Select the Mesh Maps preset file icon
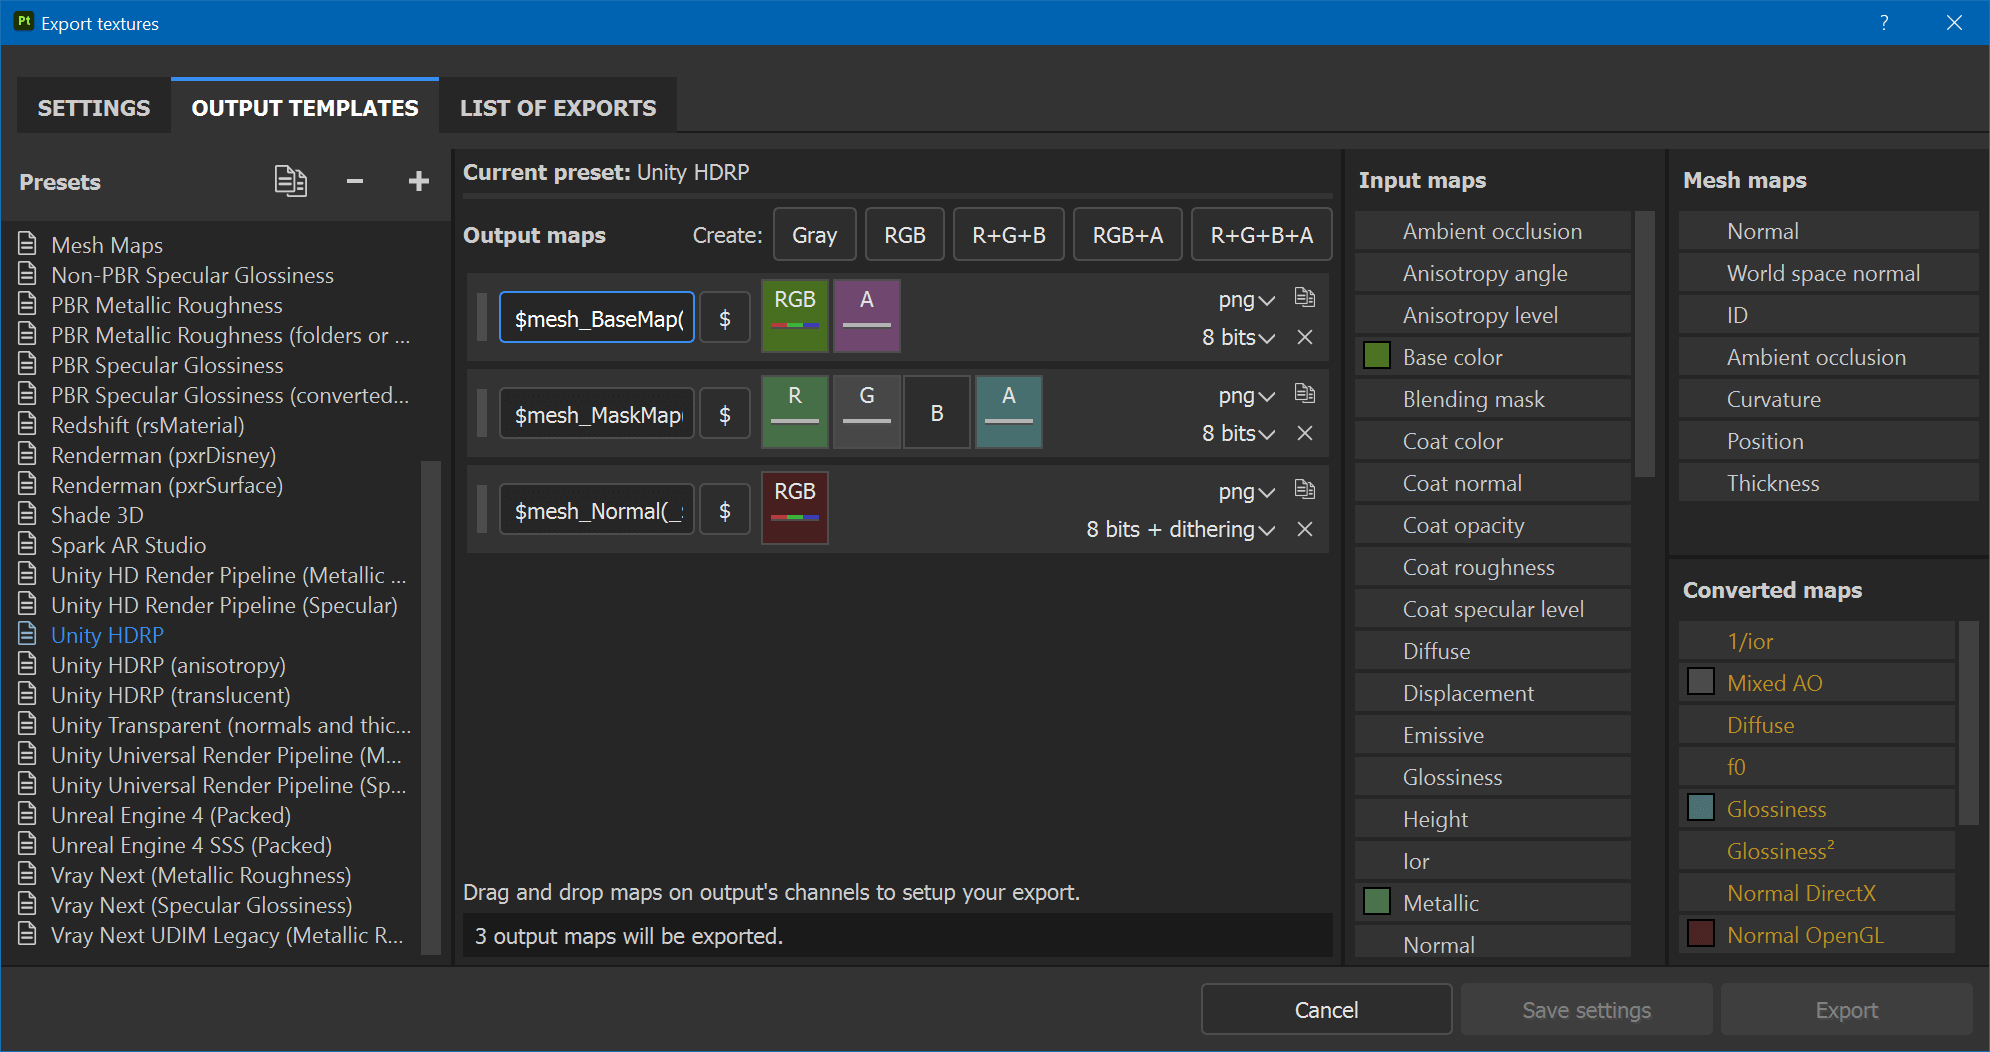The width and height of the screenshot is (1990, 1052). pos(29,244)
